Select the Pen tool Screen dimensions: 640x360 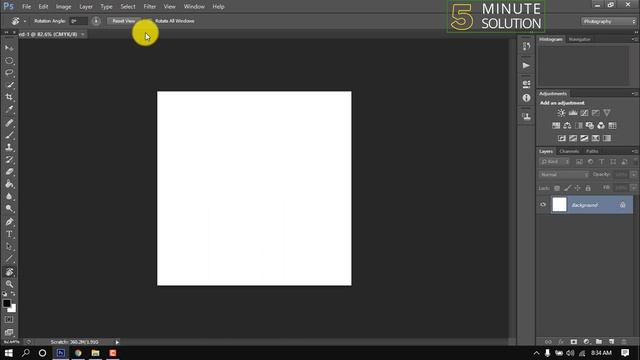coord(9,222)
